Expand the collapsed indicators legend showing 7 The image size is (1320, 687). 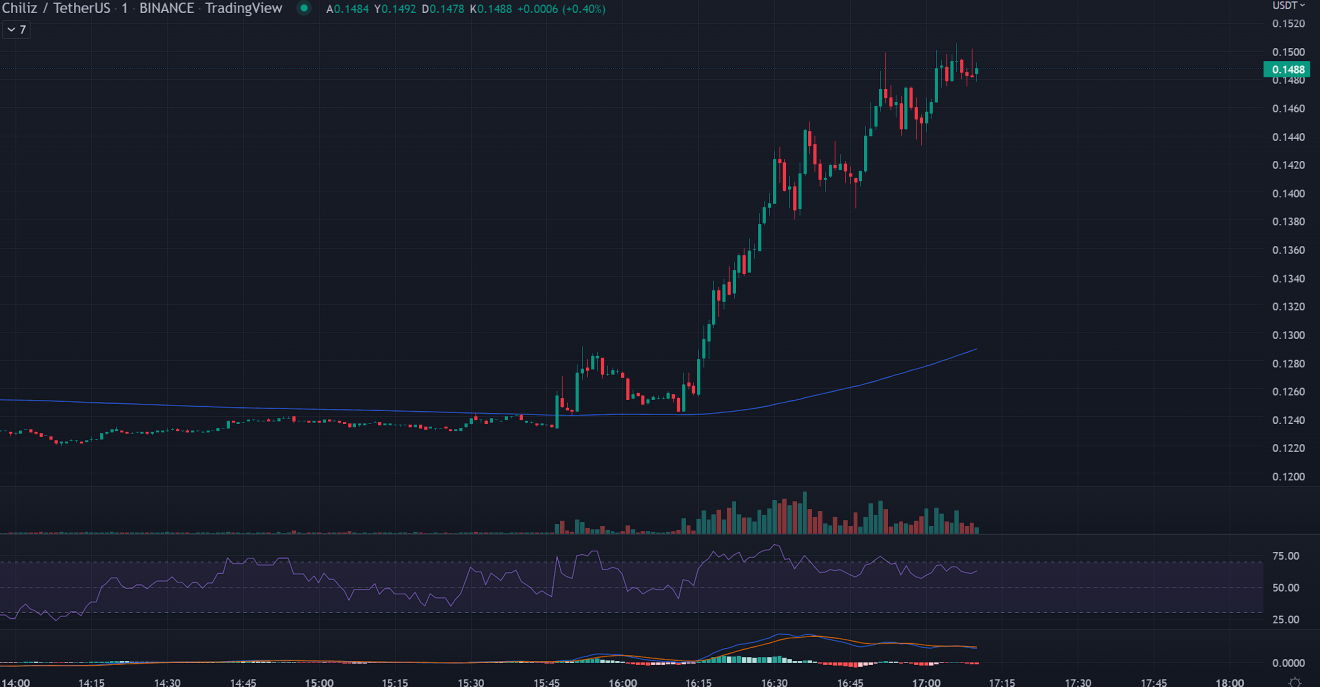point(16,30)
